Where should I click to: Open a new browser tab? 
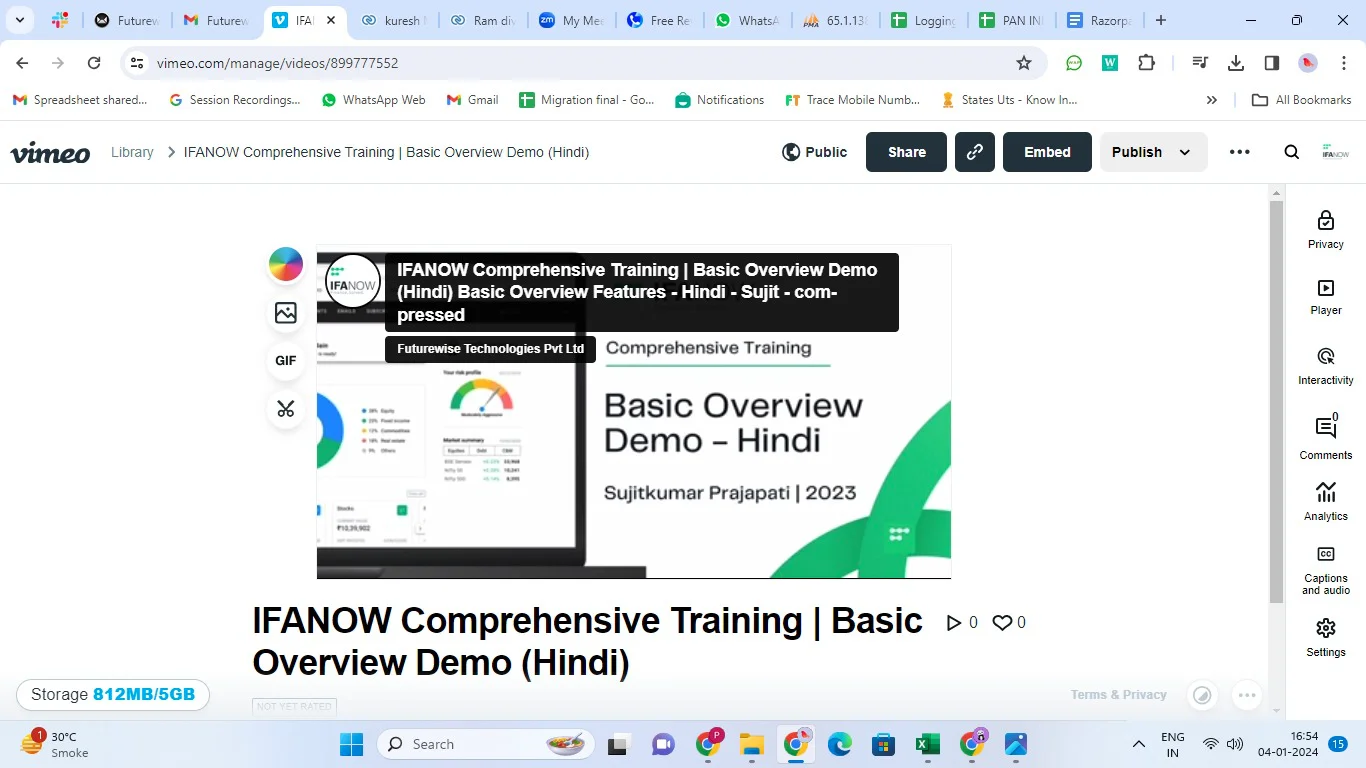1160,20
